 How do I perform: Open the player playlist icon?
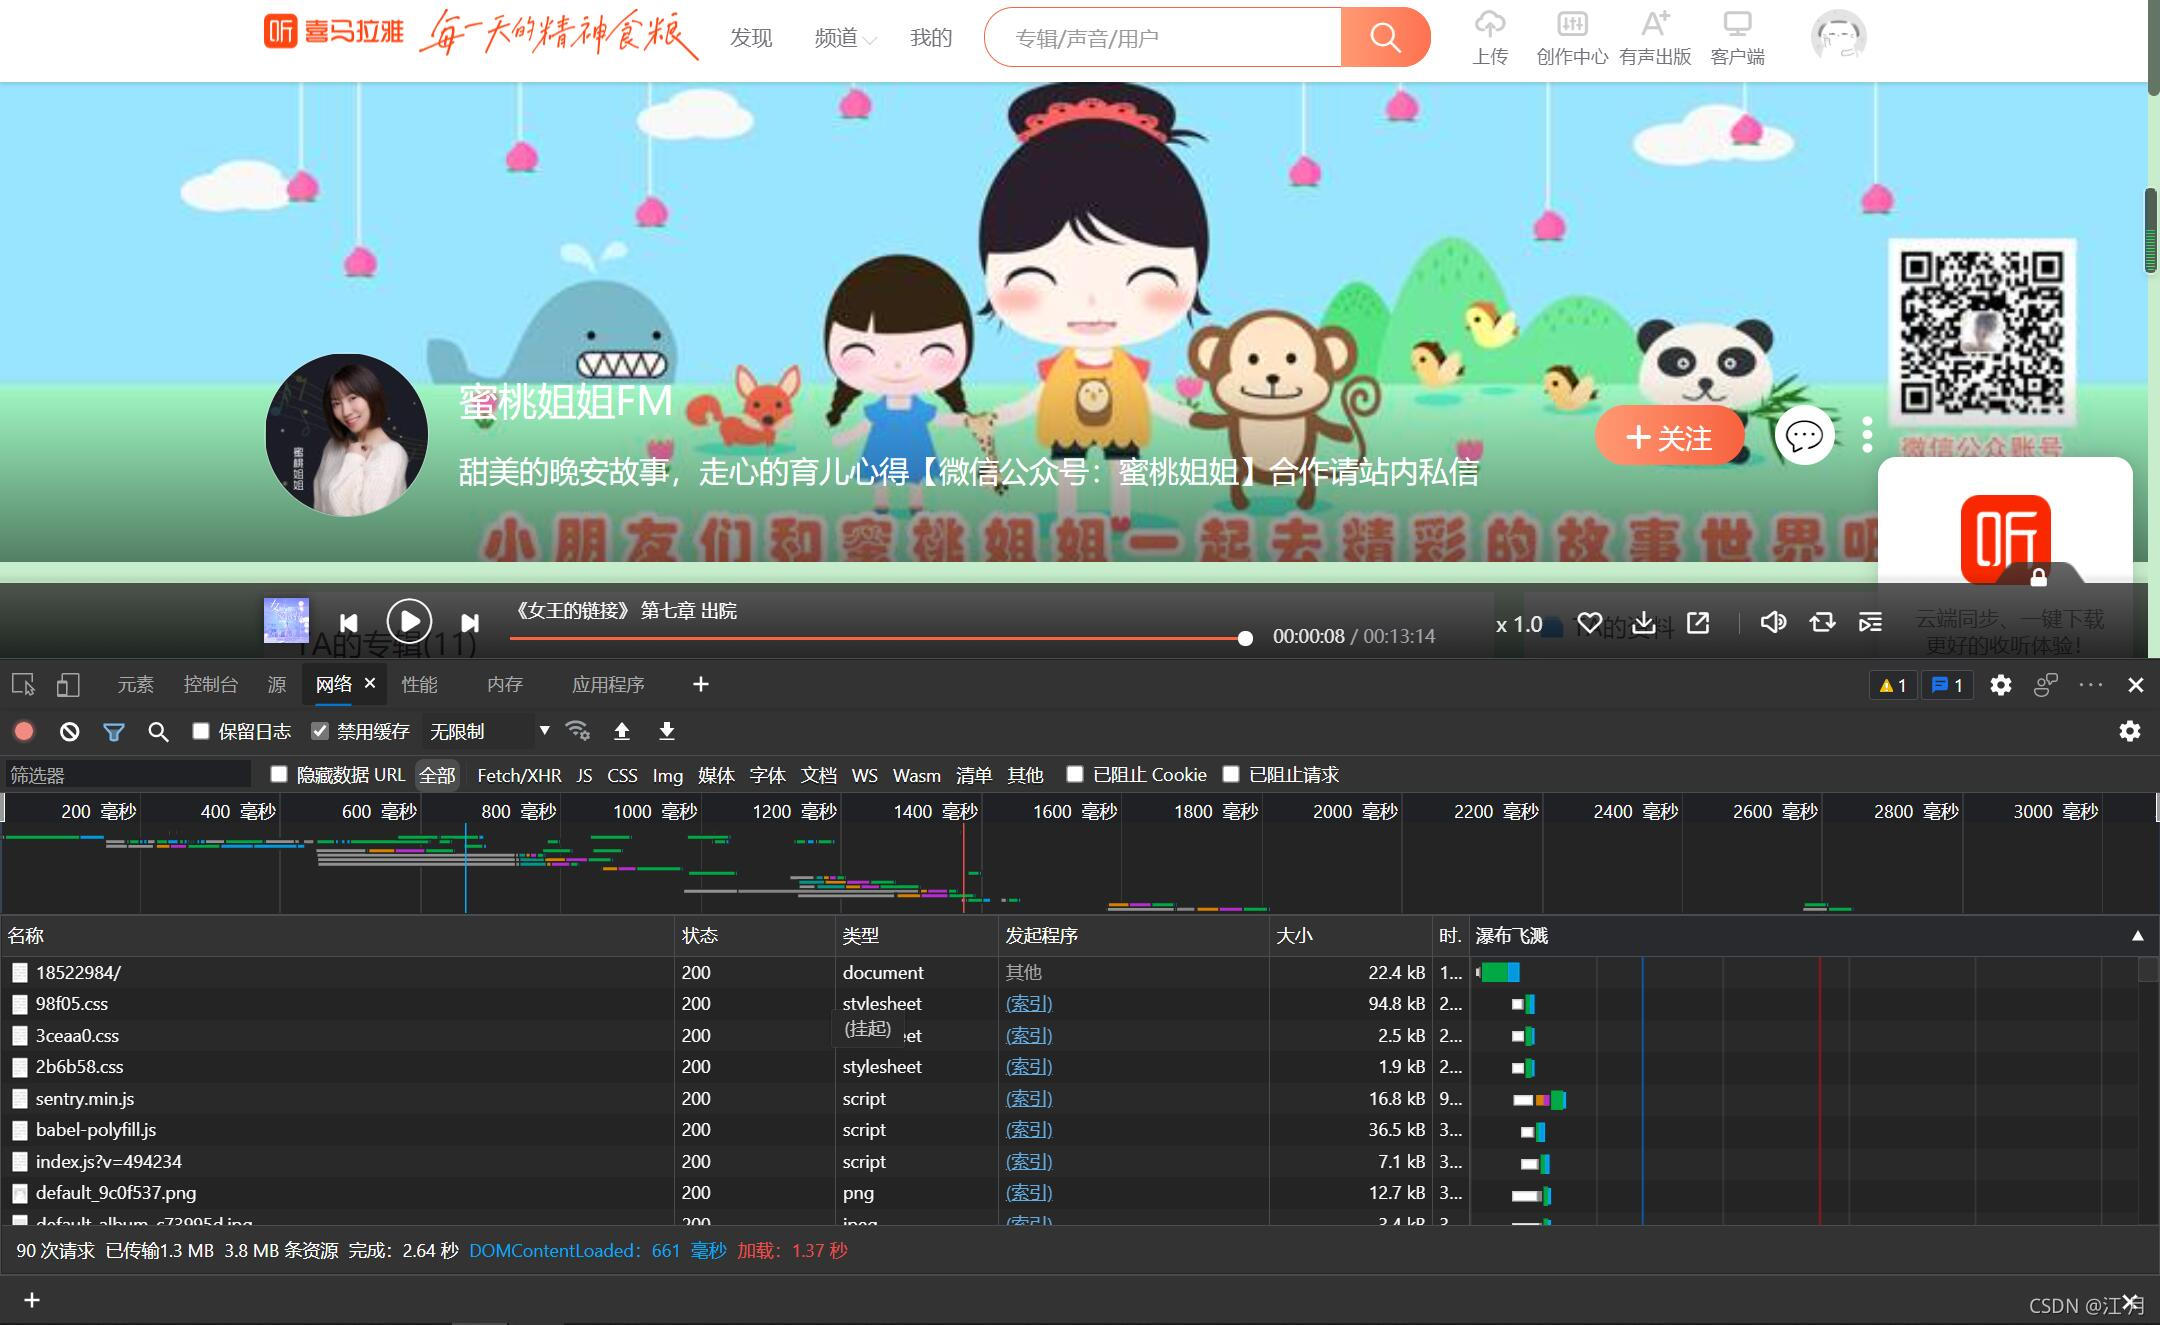(1870, 622)
